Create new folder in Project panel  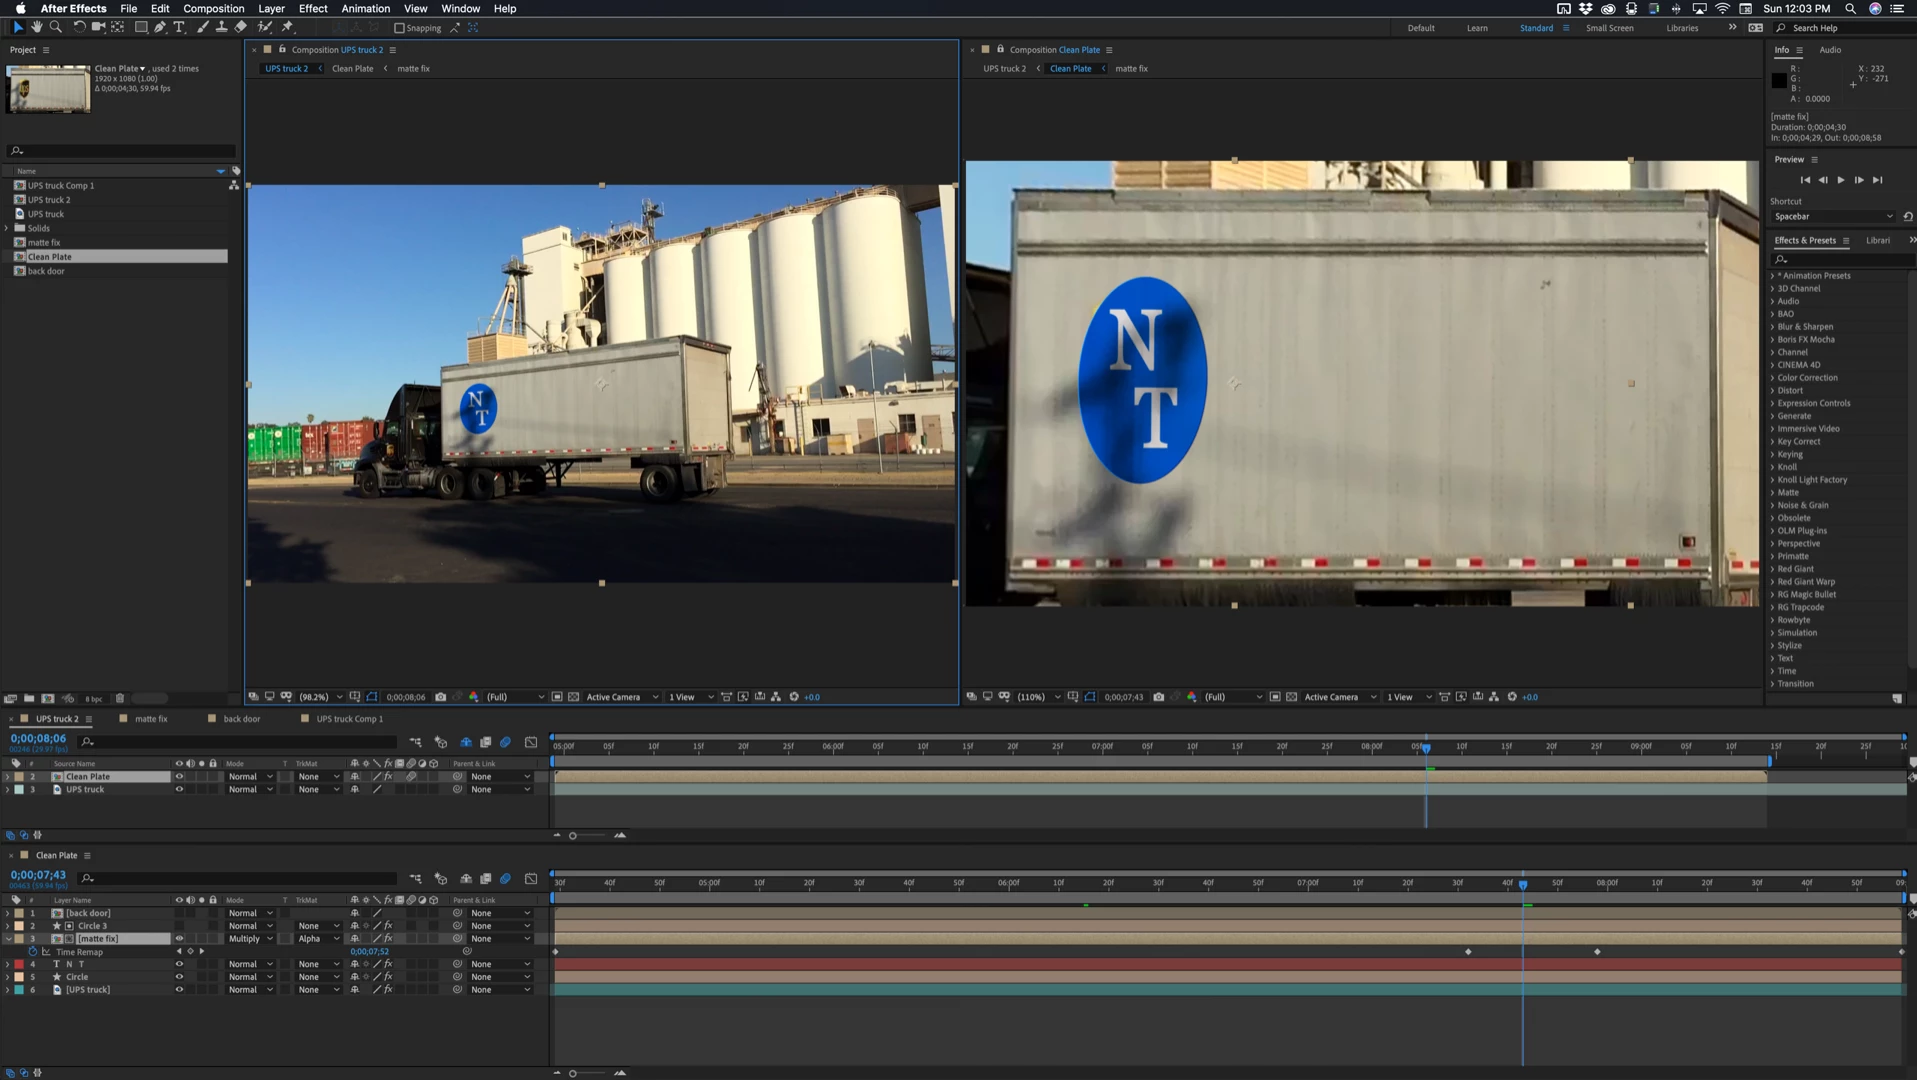(29, 698)
